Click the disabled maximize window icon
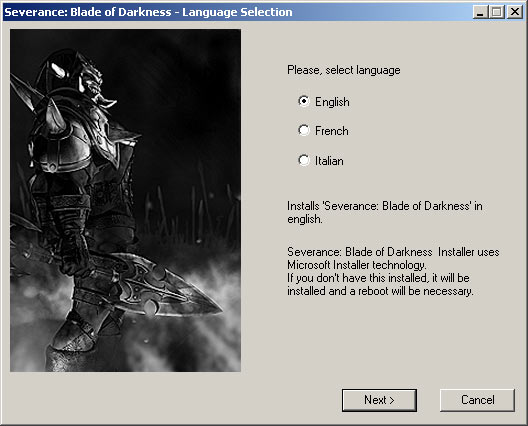The width and height of the screenshot is (528, 426). pos(497,12)
